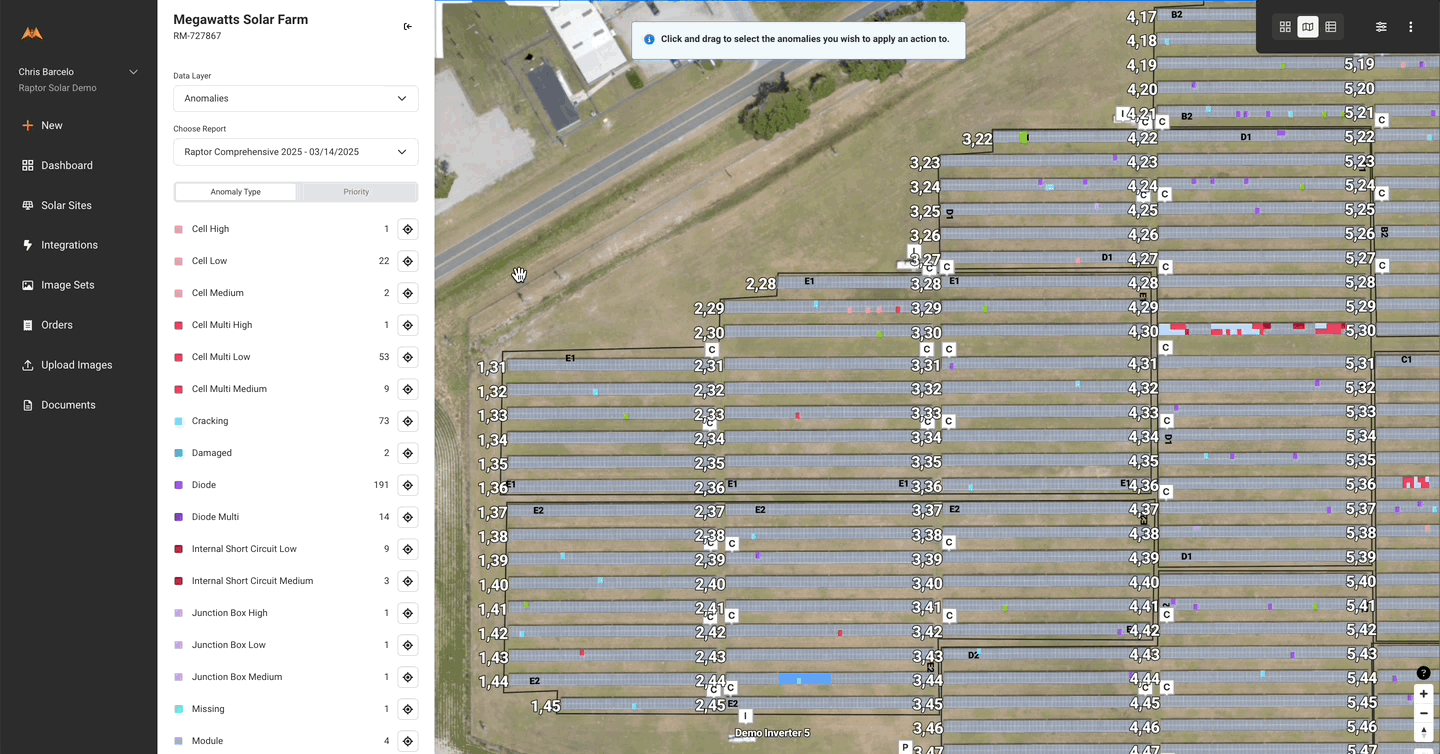This screenshot has width=1440, height=754.
Task: Open the Data Layer dropdown showing Anomalies
Action: tap(295, 98)
